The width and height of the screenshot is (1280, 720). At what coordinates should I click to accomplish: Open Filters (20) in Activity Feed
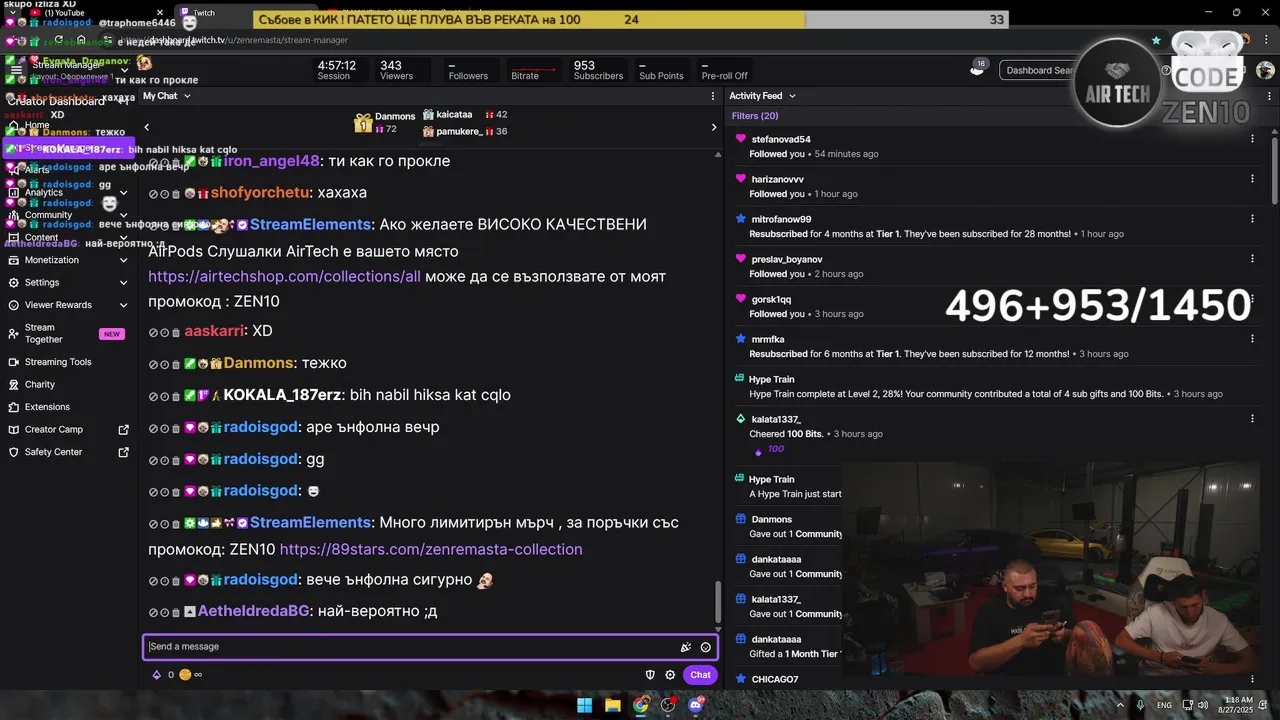755,116
